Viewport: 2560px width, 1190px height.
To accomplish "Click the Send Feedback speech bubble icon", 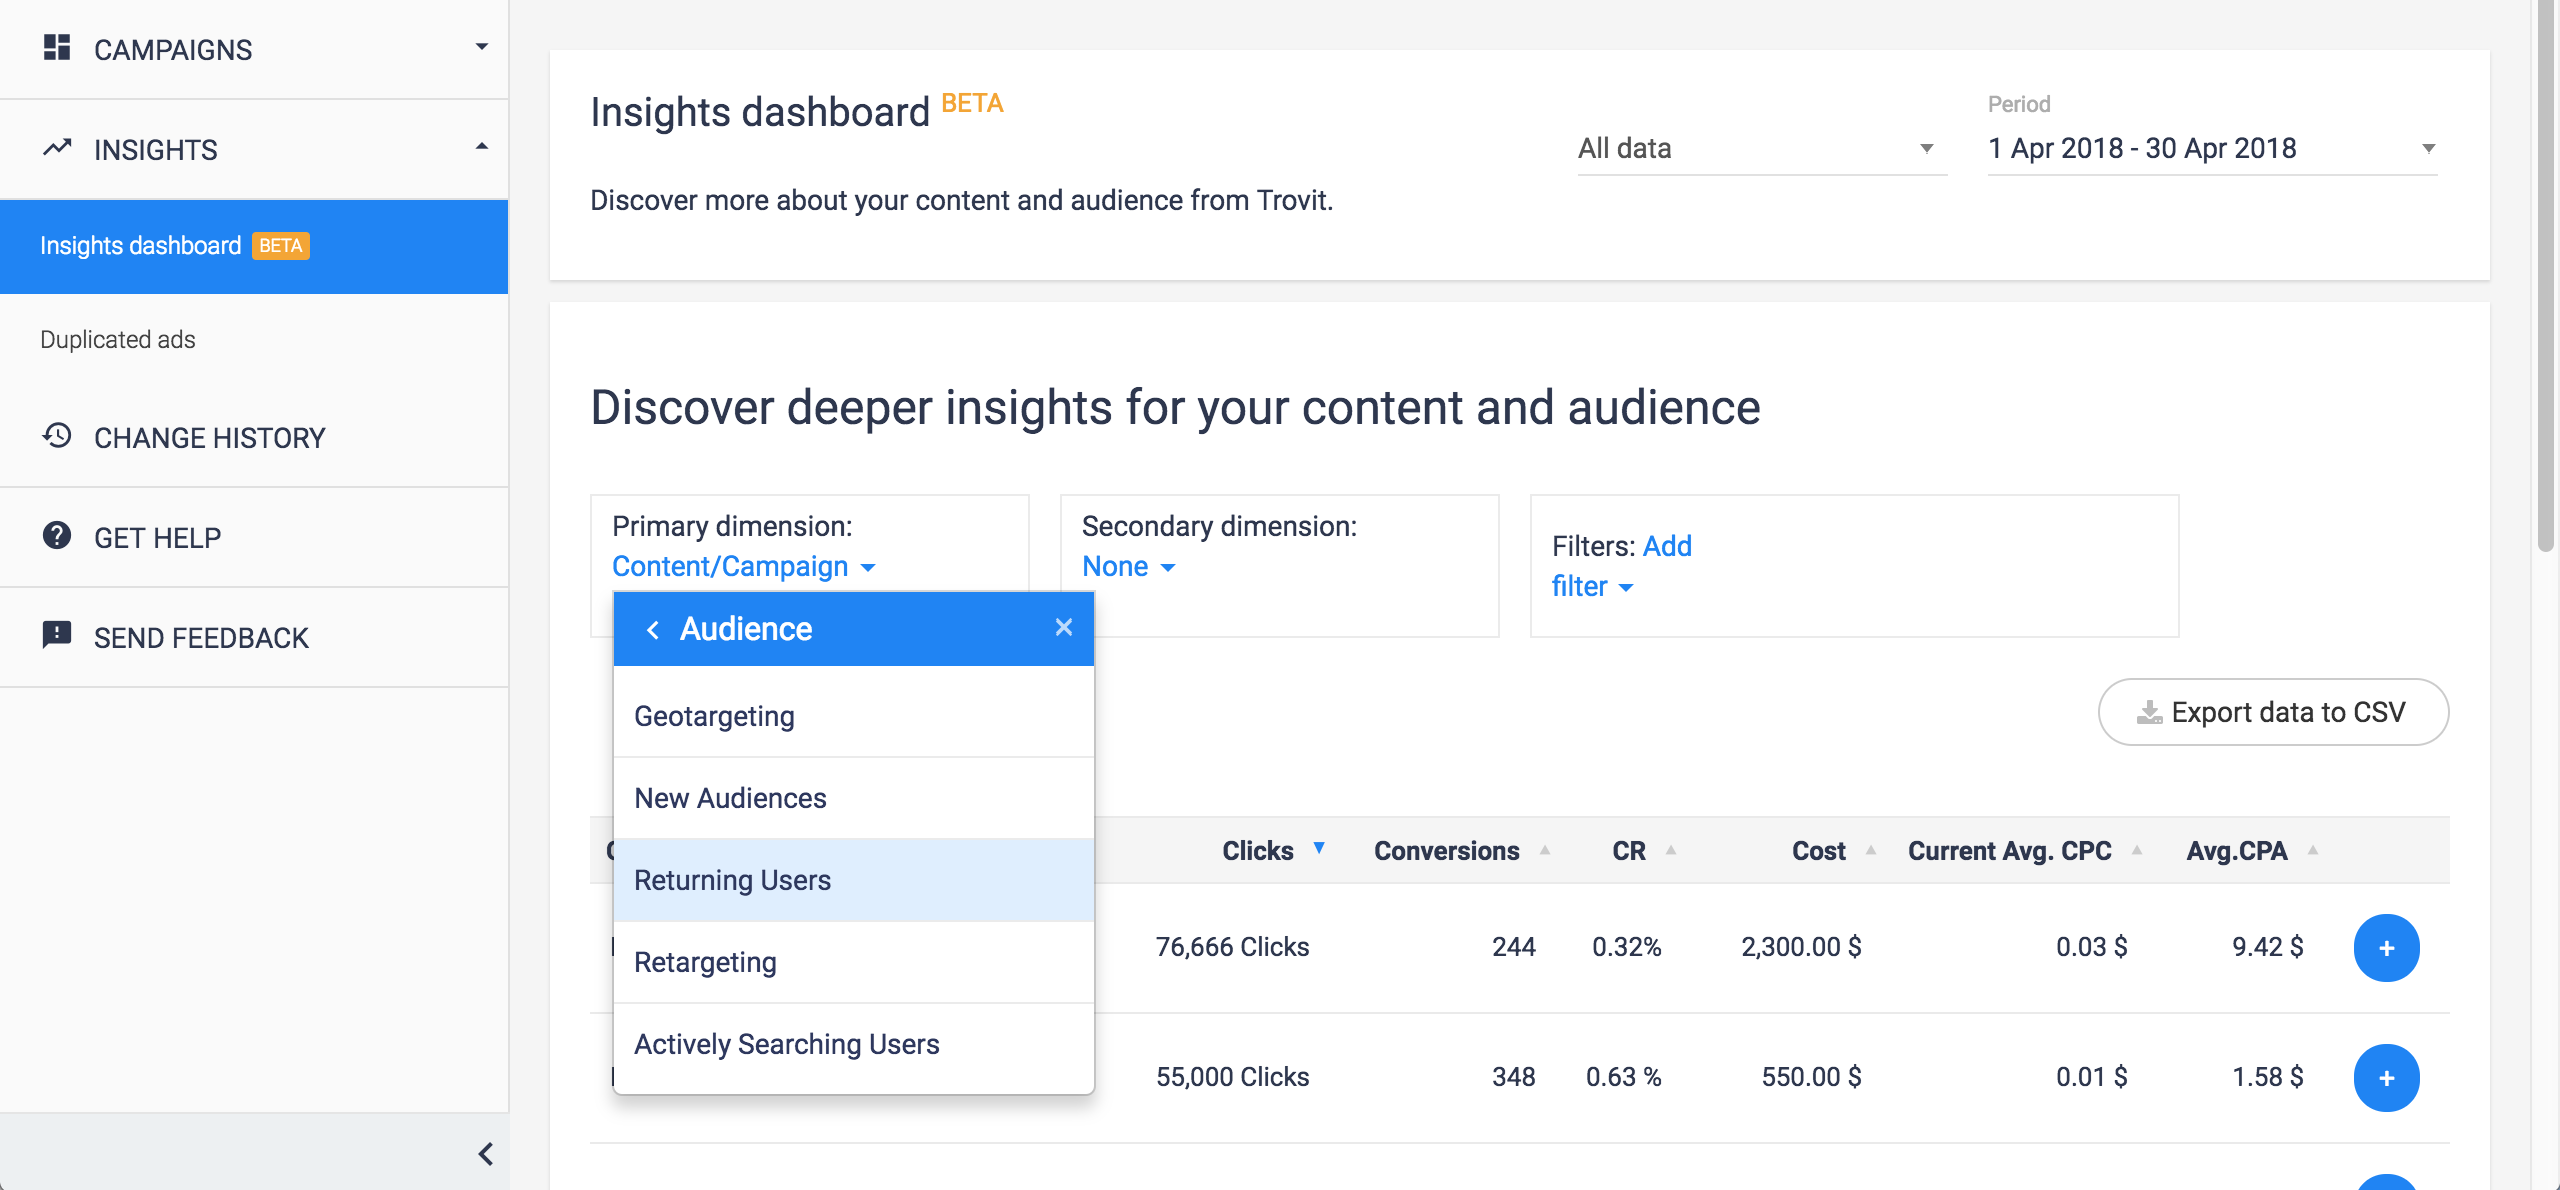I will 57,635.
